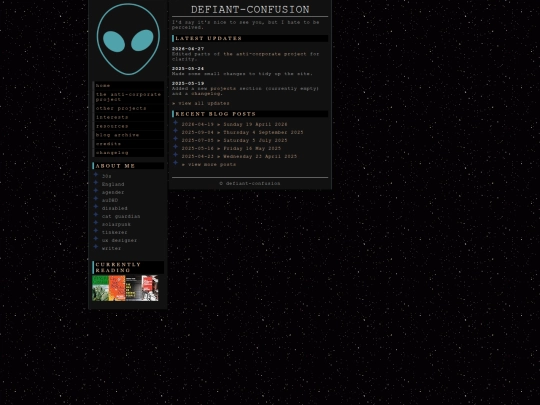
Task: Follow the 'view all updates' link
Action: tap(201, 103)
